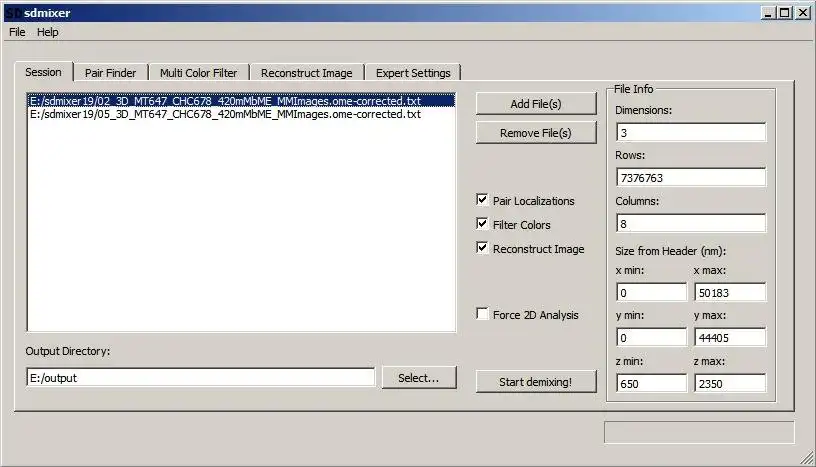Disable the Reconstruct Image checkbox

tap(482, 247)
